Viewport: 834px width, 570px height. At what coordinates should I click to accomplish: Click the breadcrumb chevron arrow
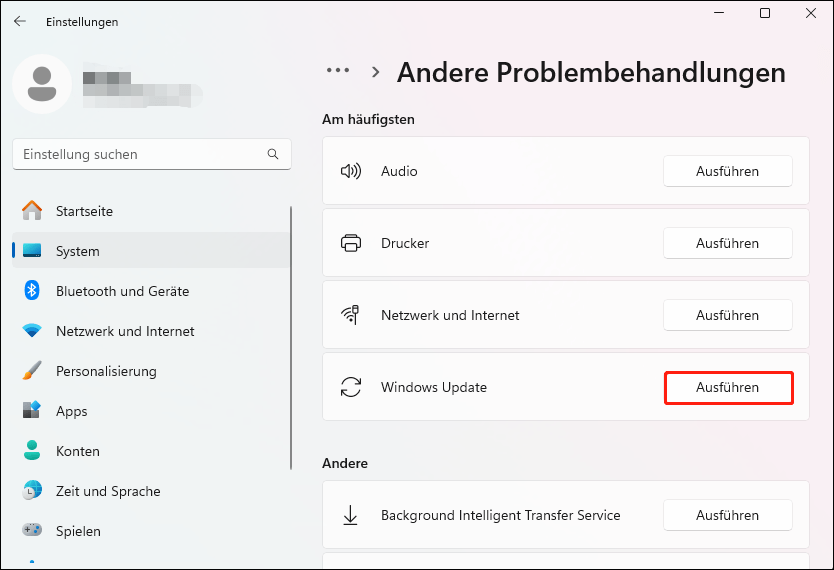tap(376, 72)
